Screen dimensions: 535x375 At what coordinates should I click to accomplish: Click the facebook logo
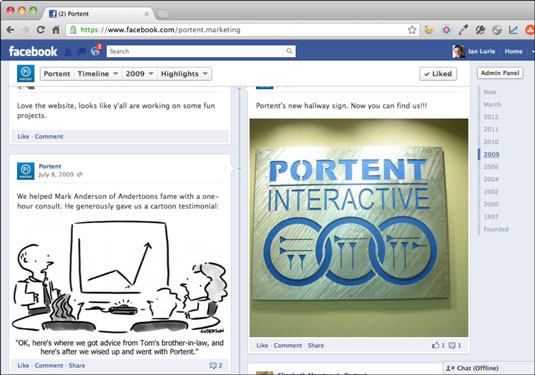[33, 51]
